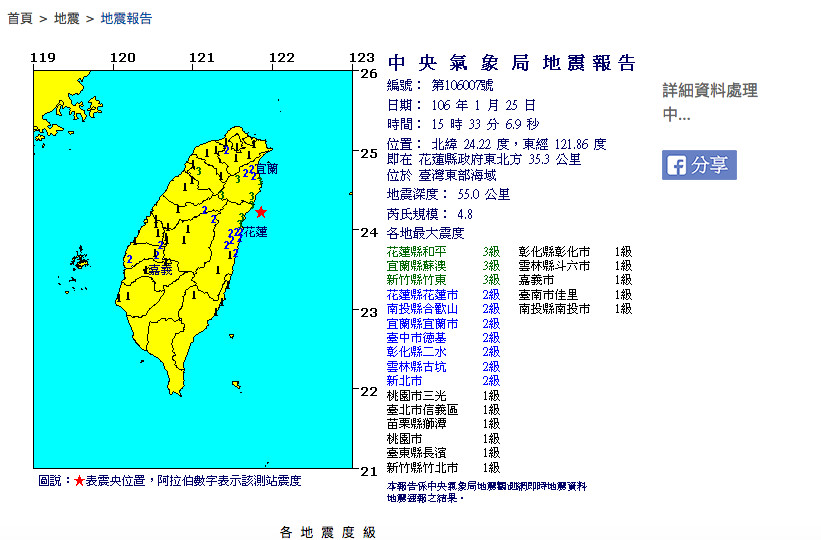Image resolution: width=821 pixels, height=540 pixels.
Task: Click the 芮氏規模 4.8 magnitude line
Action: coord(430,213)
